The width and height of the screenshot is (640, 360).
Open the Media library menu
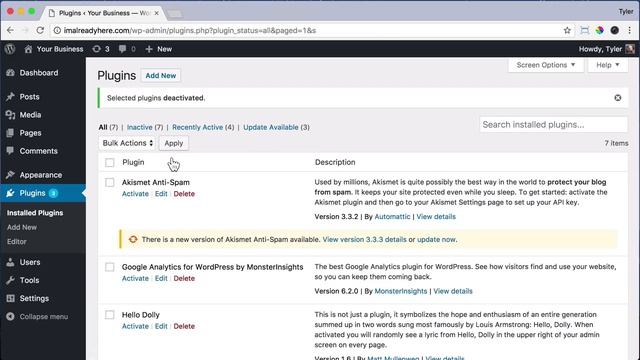click(x=30, y=115)
